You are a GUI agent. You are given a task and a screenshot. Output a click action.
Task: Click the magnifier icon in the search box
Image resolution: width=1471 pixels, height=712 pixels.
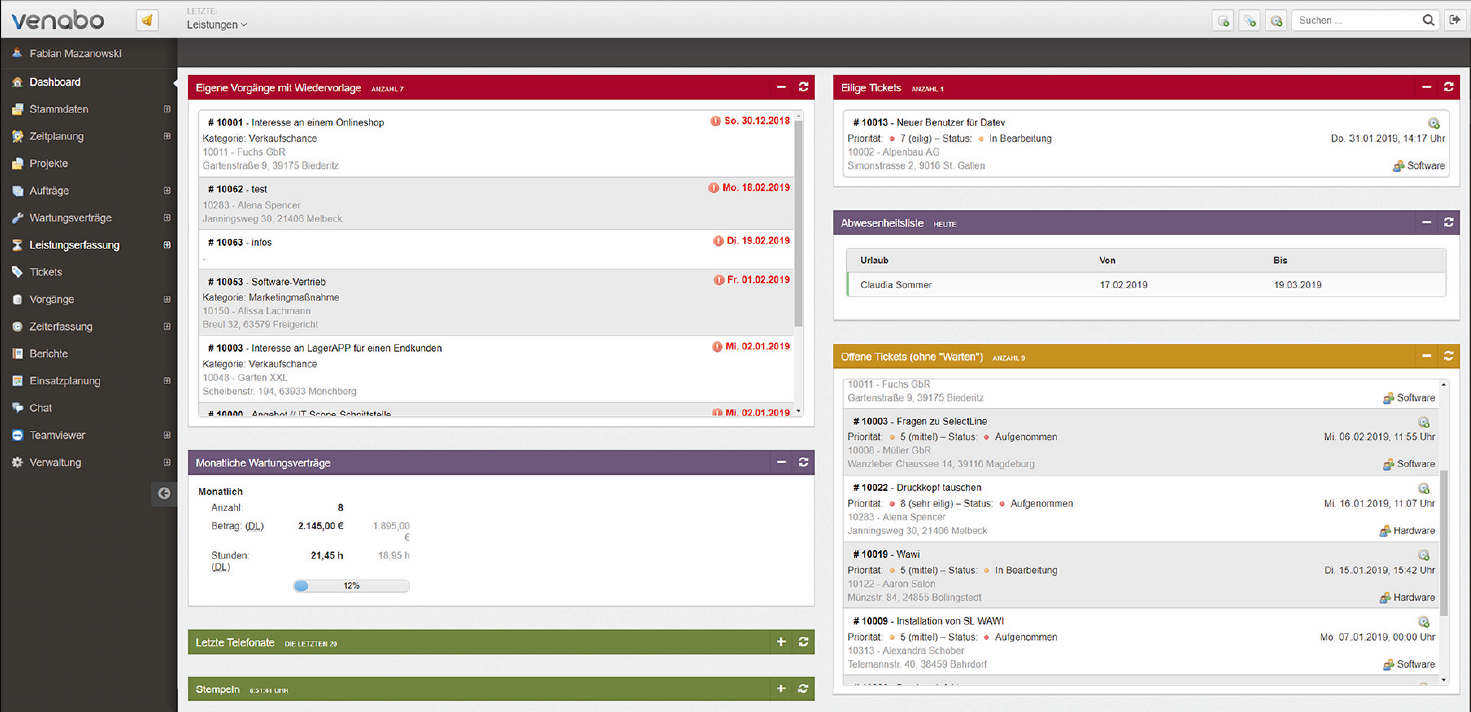[x=1428, y=20]
